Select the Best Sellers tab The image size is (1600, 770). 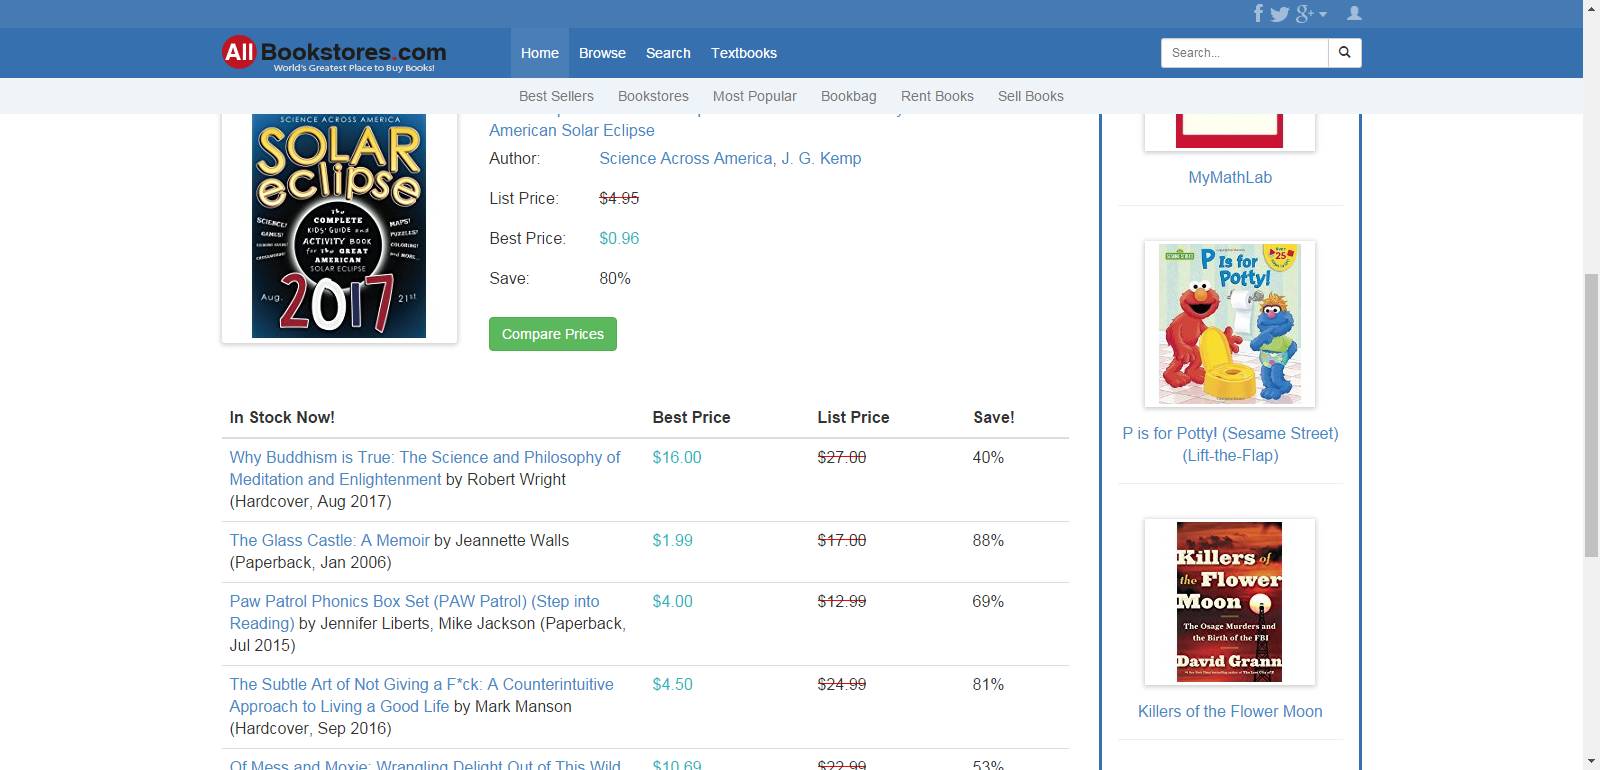(556, 96)
